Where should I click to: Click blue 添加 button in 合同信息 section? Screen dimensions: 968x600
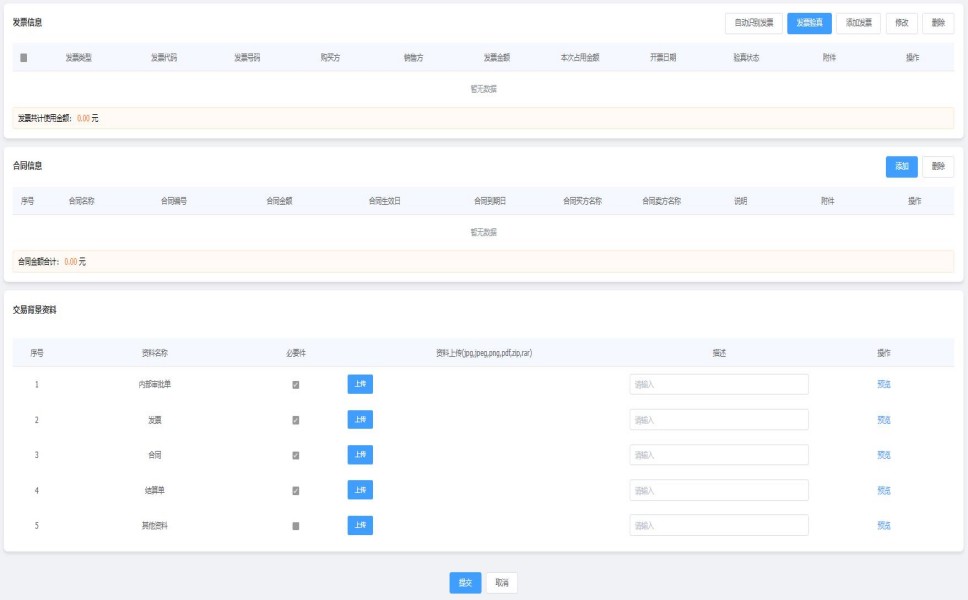click(901, 167)
